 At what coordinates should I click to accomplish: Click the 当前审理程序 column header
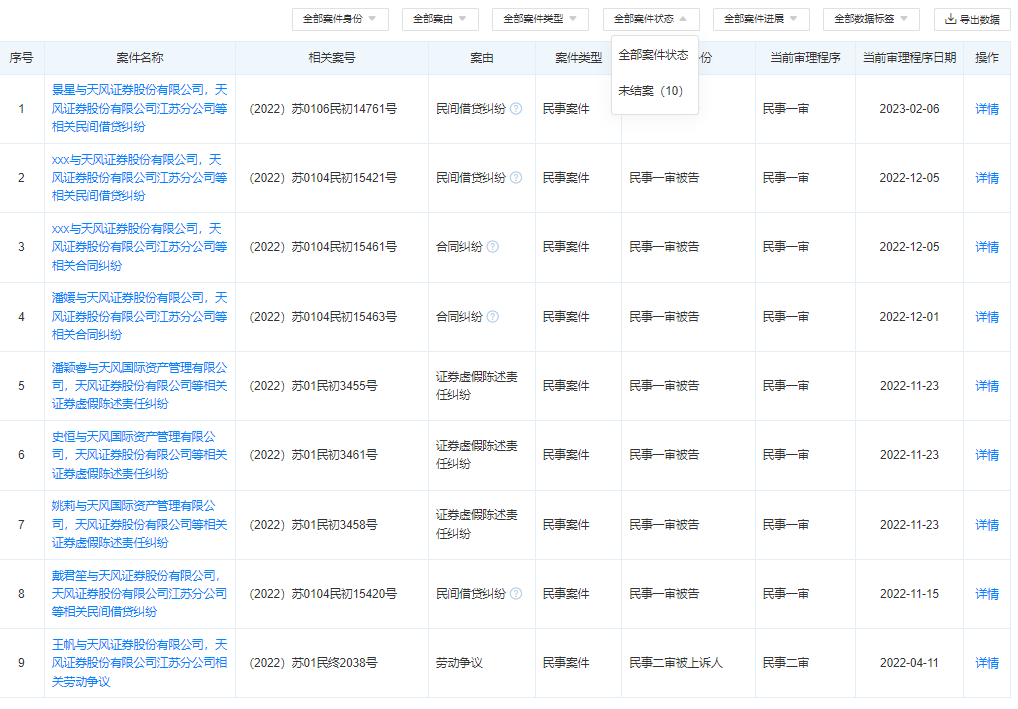coord(805,58)
